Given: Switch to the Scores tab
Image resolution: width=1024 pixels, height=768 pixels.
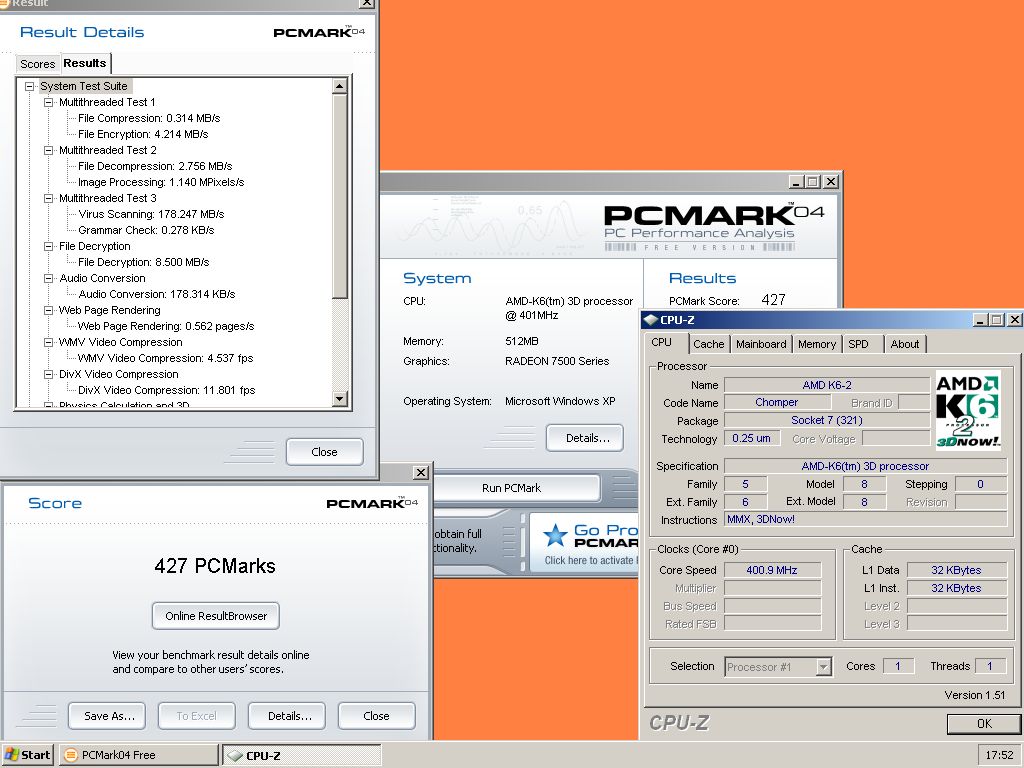Looking at the screenshot, I should 37,63.
